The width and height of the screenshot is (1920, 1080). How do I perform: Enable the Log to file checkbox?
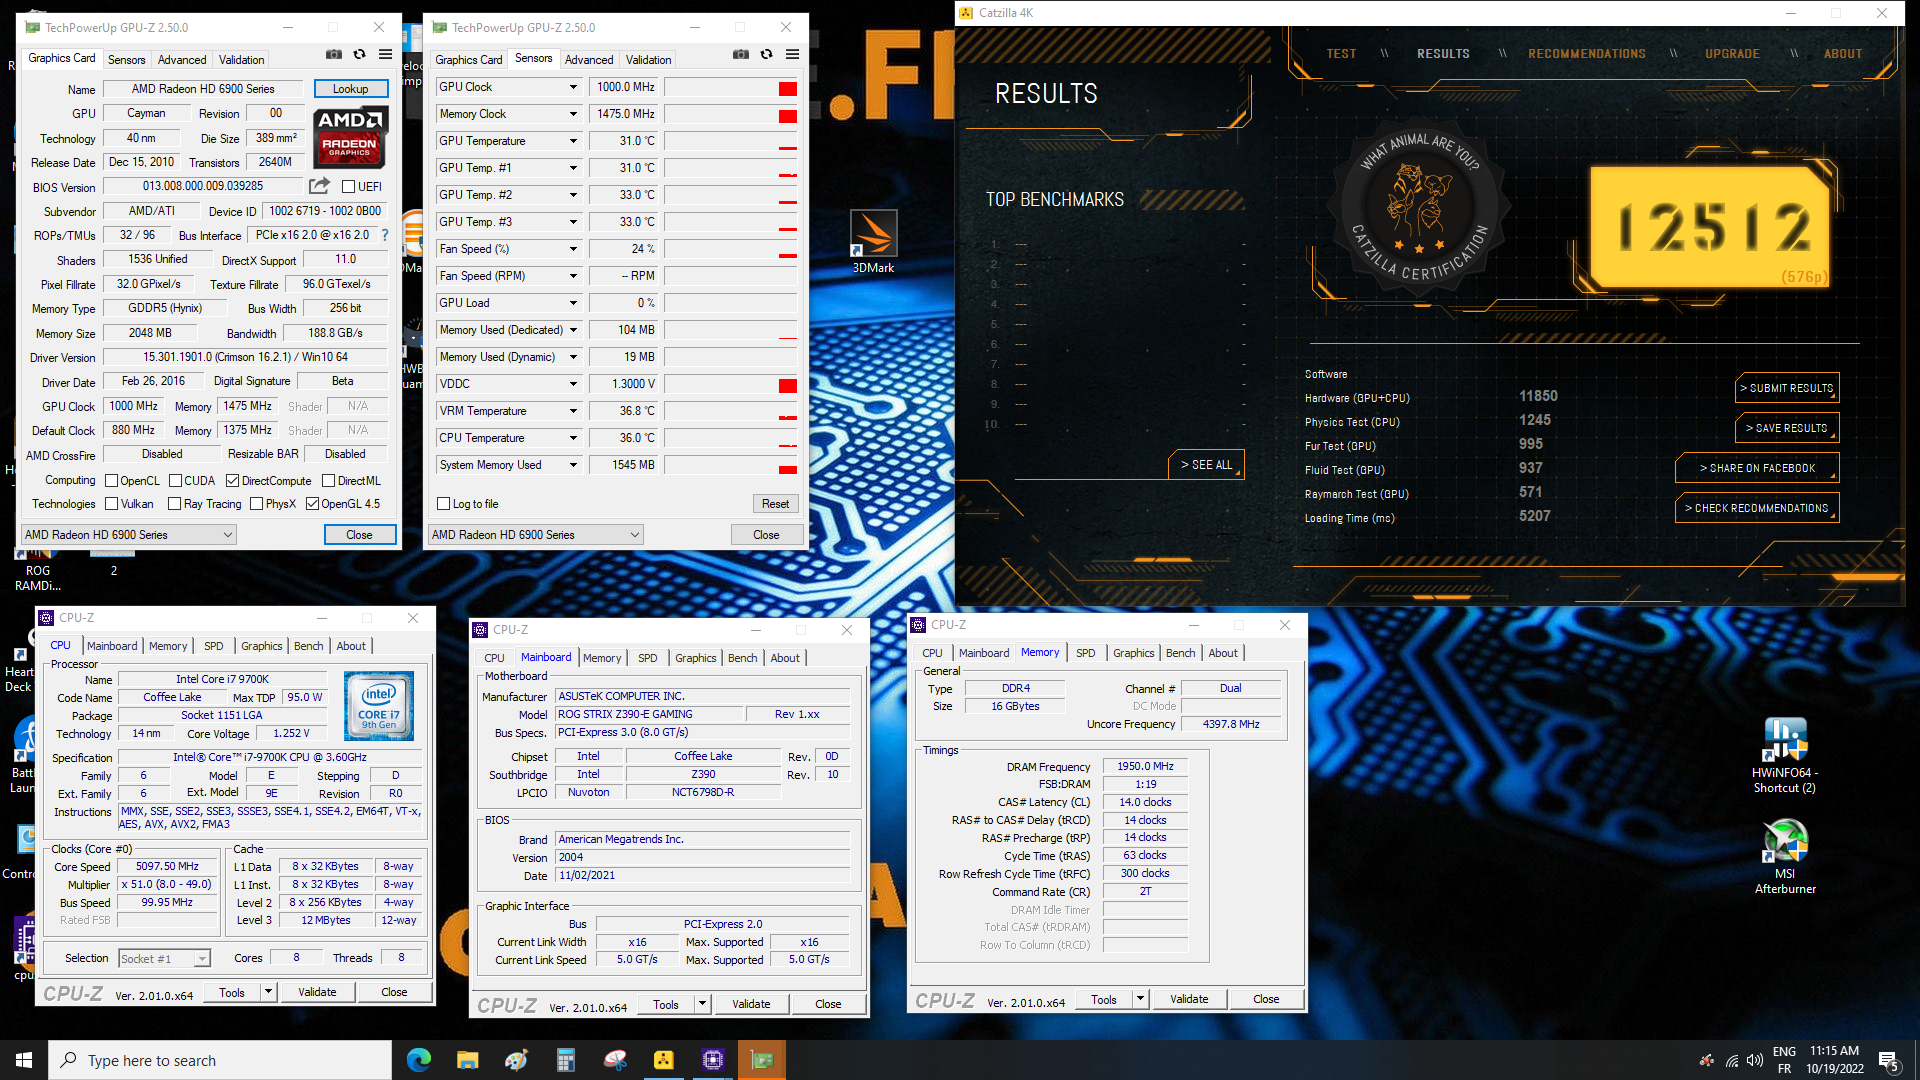tap(444, 504)
